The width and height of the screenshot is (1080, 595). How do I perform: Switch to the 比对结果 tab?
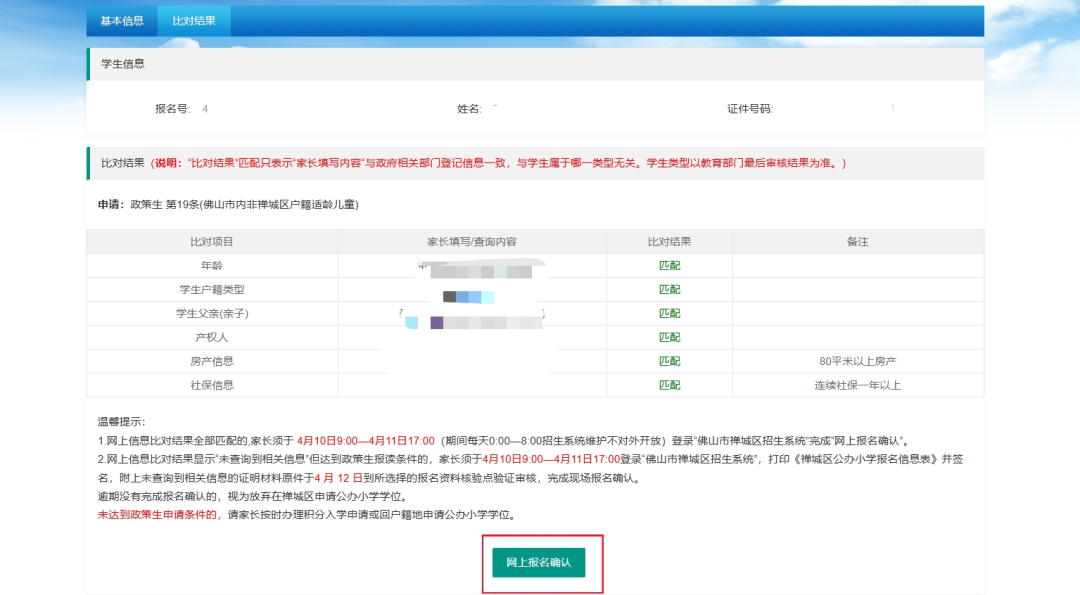tap(194, 21)
